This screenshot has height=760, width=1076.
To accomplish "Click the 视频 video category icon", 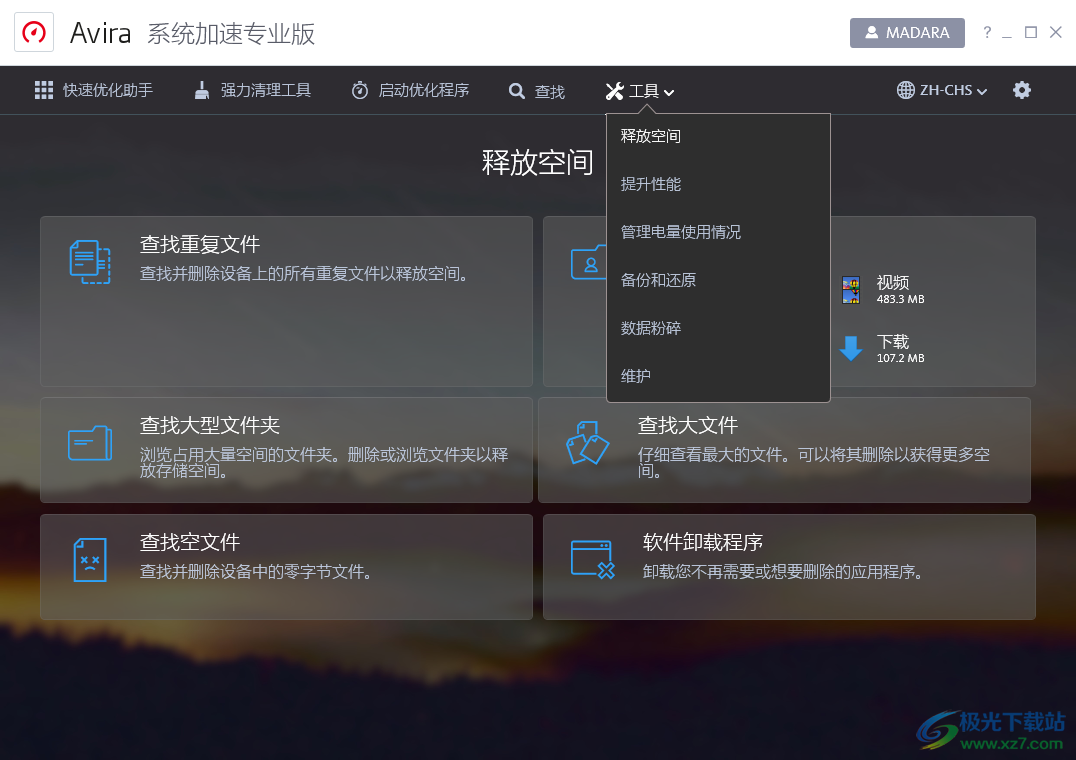I will coord(851,291).
